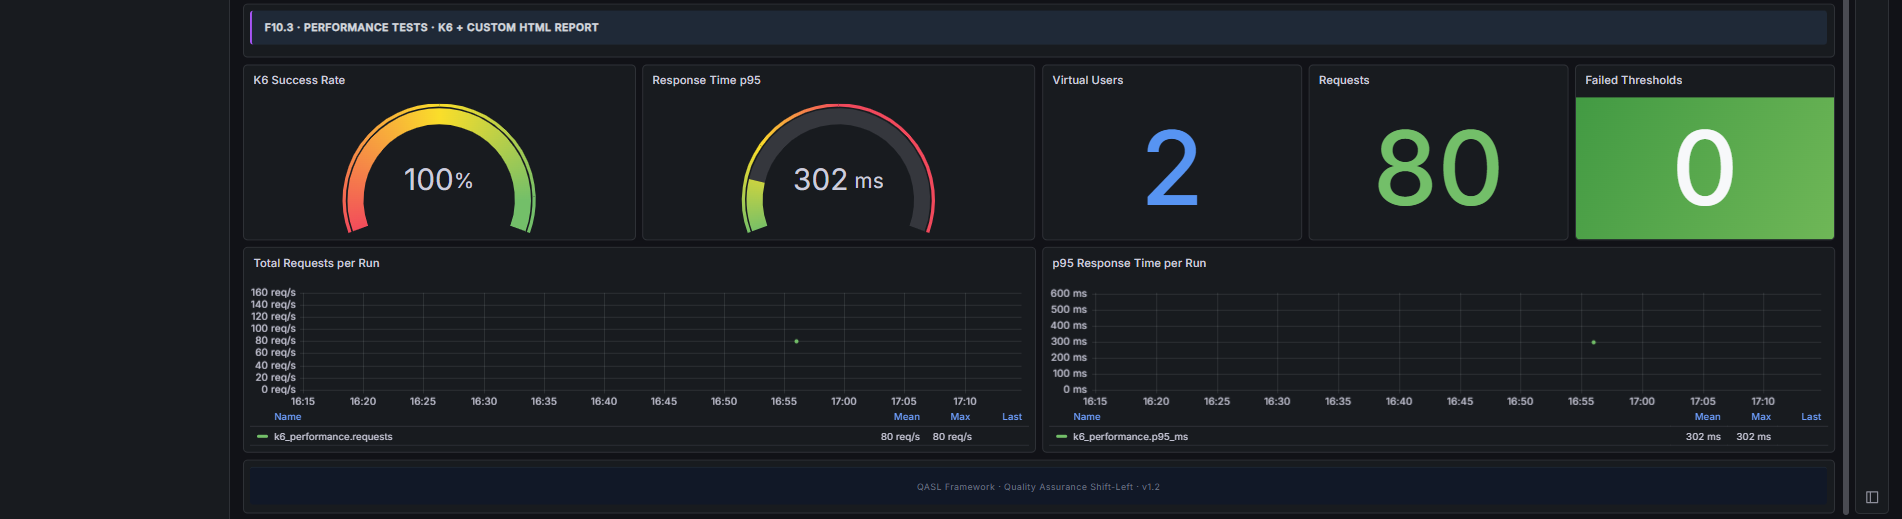Toggle the k6_performance.requests legend series
Screen dimensions: 1902x519
click(x=333, y=437)
